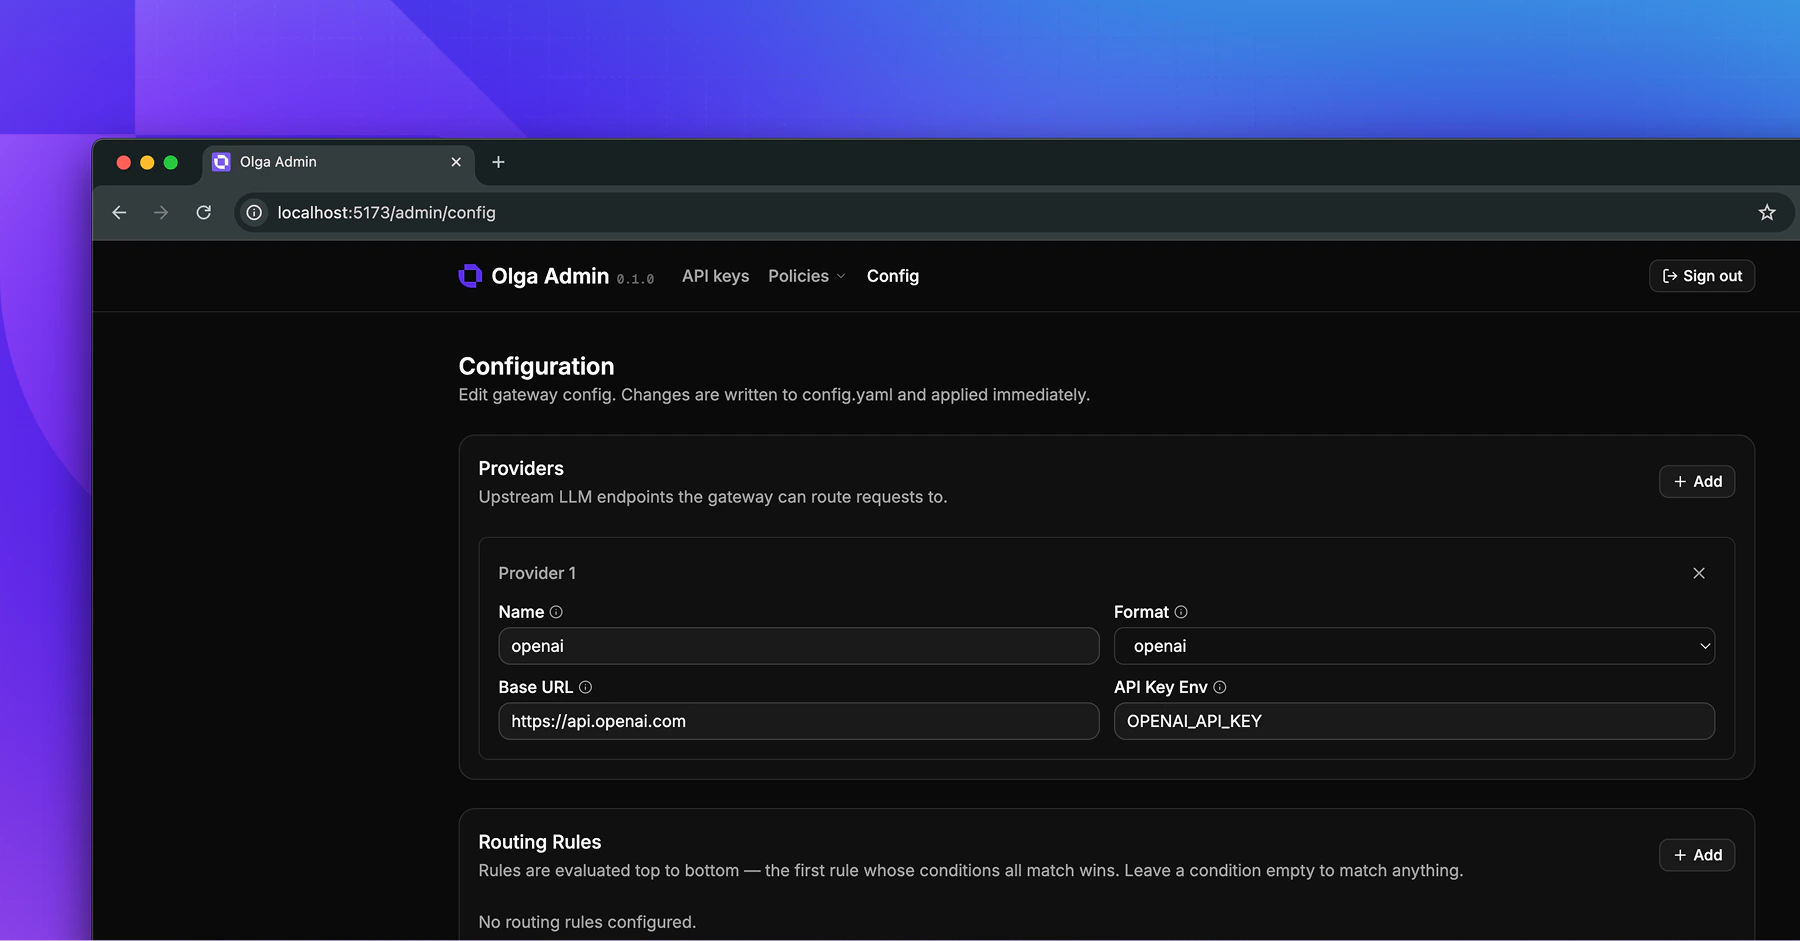Close the Olga Admin browser tab
Image resolution: width=1800 pixels, height=941 pixels.
tap(456, 162)
